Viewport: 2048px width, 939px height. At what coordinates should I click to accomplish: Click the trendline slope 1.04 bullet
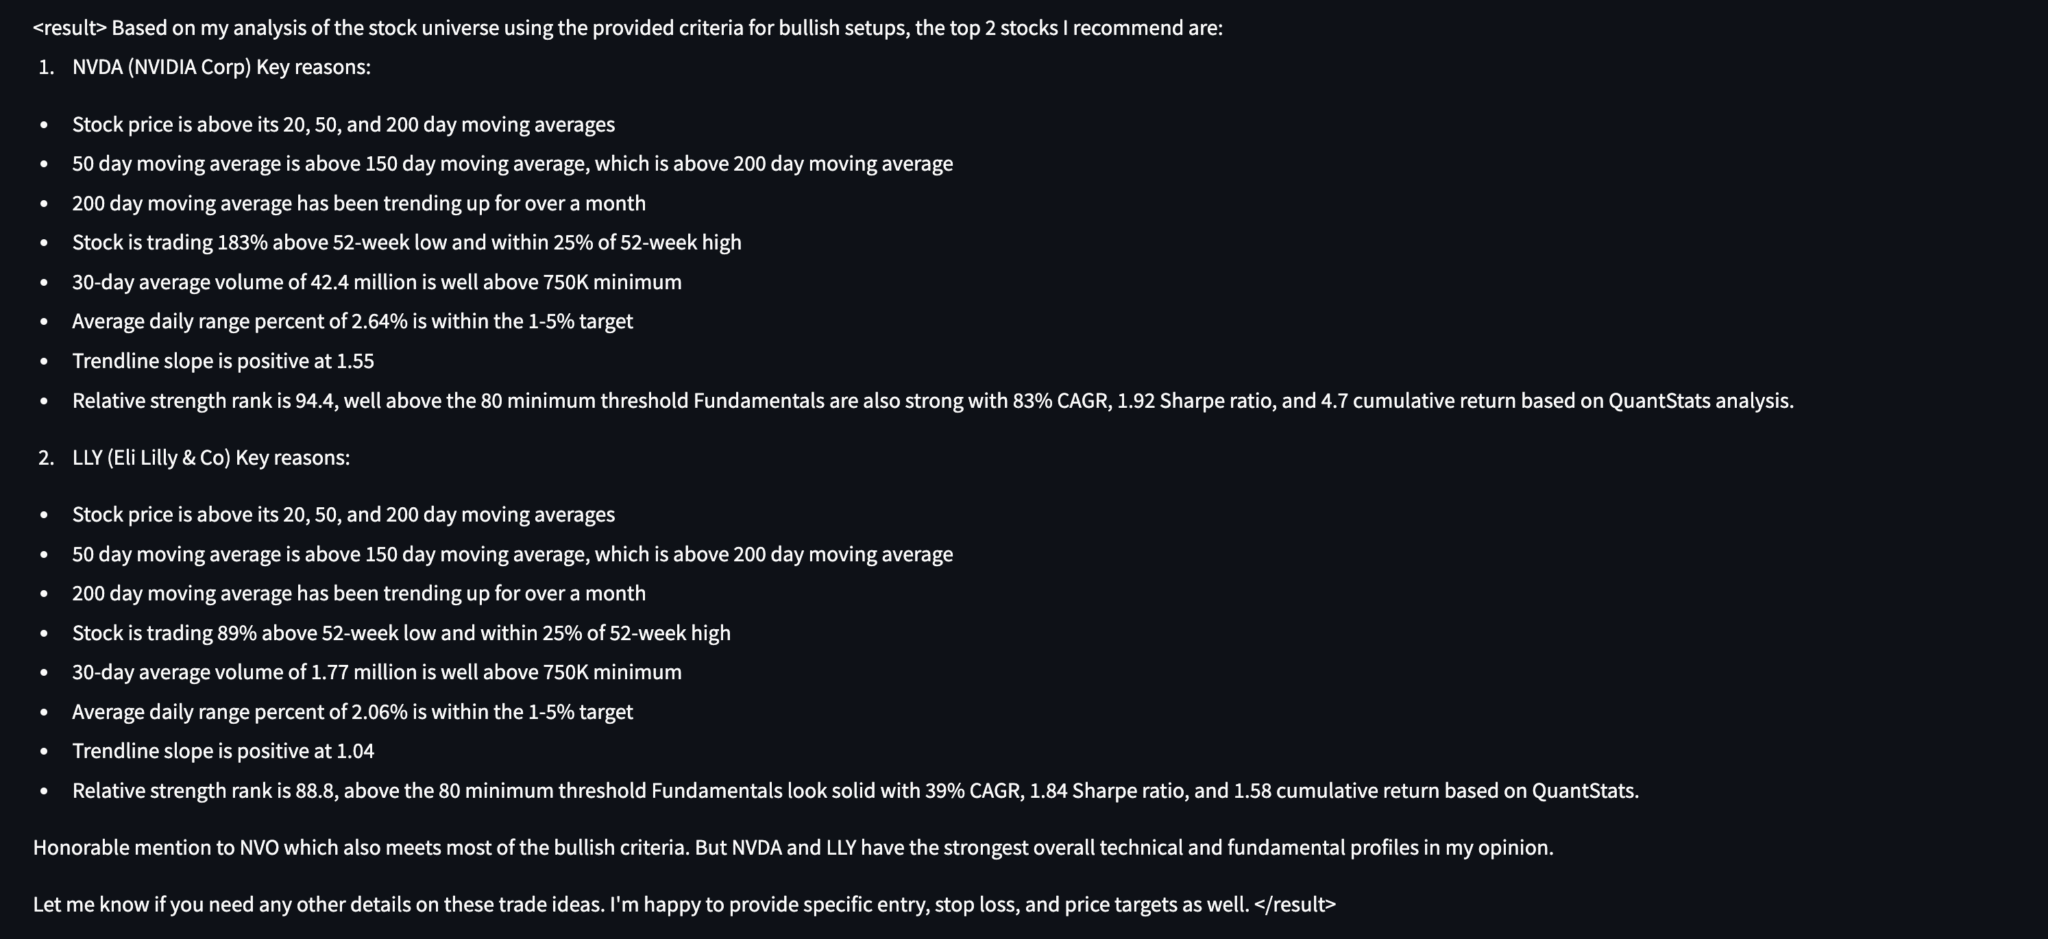point(222,751)
